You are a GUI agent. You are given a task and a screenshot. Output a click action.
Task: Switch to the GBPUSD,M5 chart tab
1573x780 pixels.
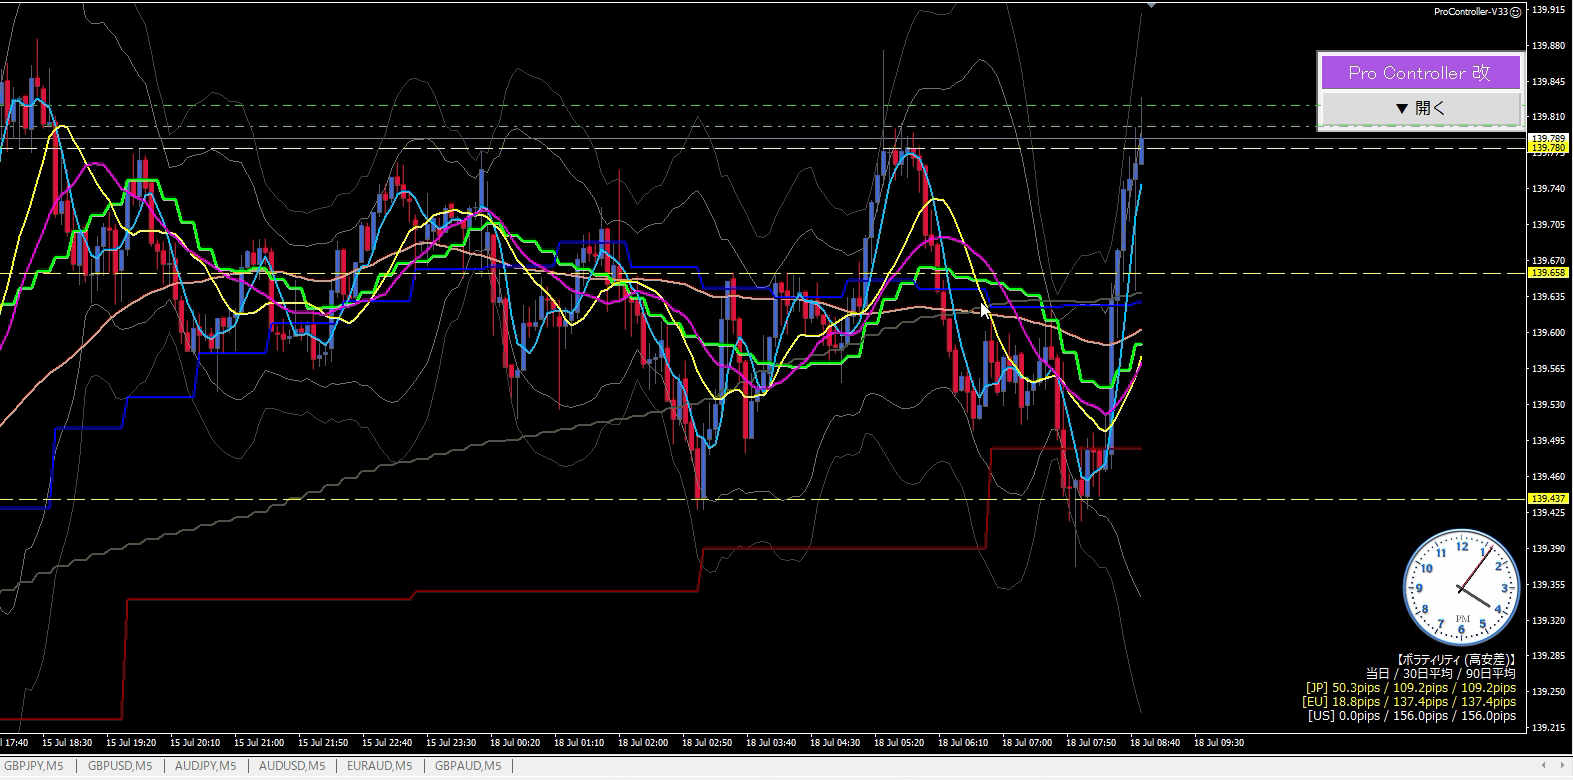(x=120, y=766)
